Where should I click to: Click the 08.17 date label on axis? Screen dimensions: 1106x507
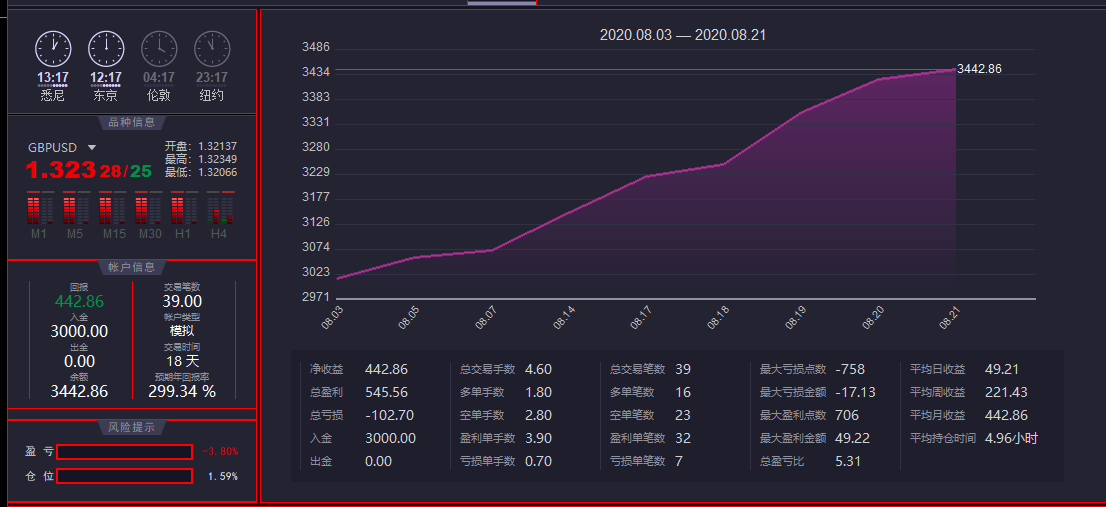[641, 318]
